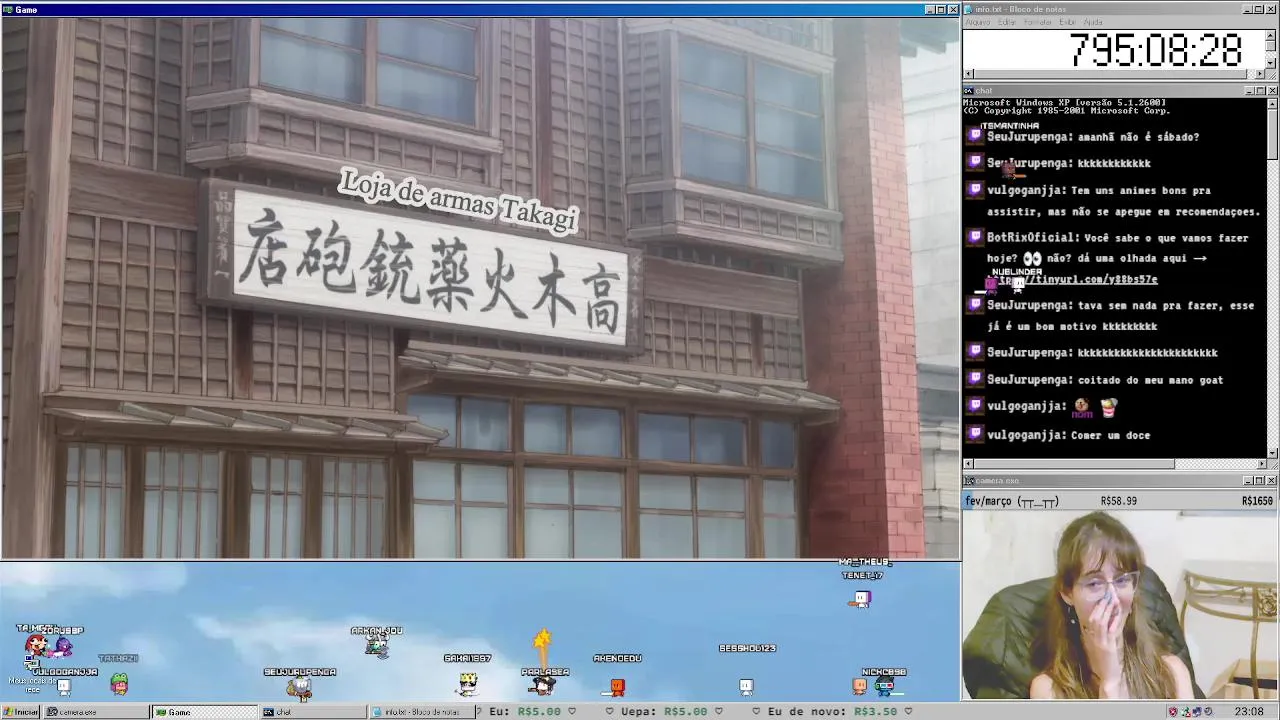This screenshot has width=1280, height=720.
Task: Click the Iniciar start button
Action: tap(20, 712)
